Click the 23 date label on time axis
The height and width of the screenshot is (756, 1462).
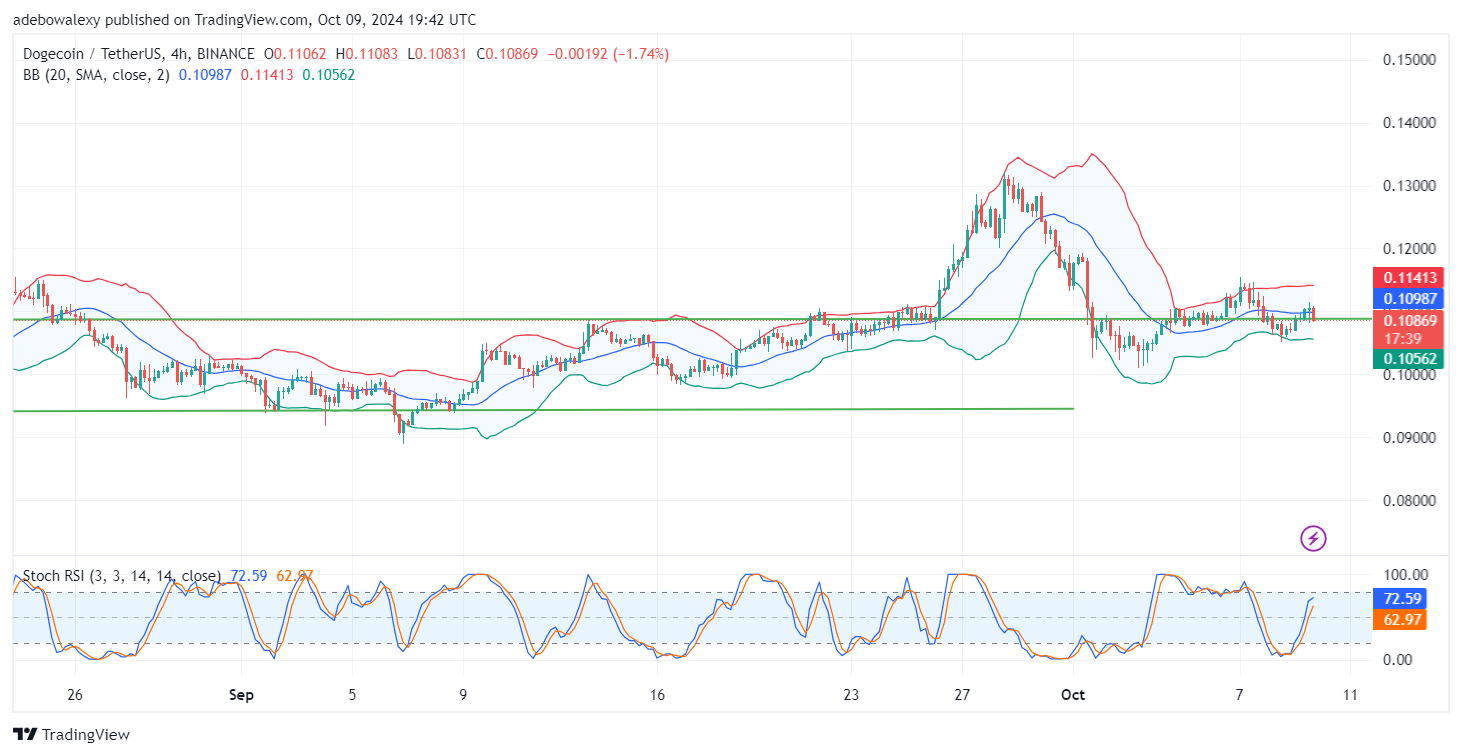(850, 695)
